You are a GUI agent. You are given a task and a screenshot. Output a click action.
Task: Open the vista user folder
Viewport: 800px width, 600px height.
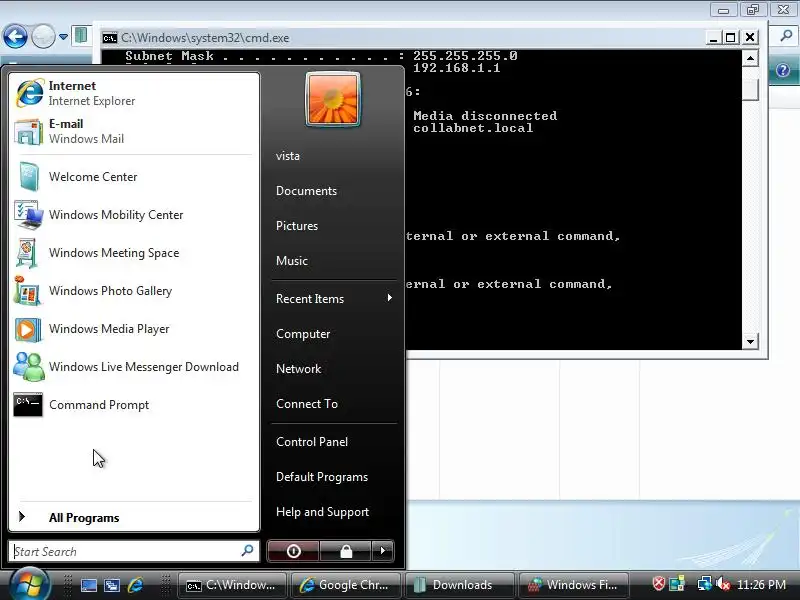pos(288,156)
